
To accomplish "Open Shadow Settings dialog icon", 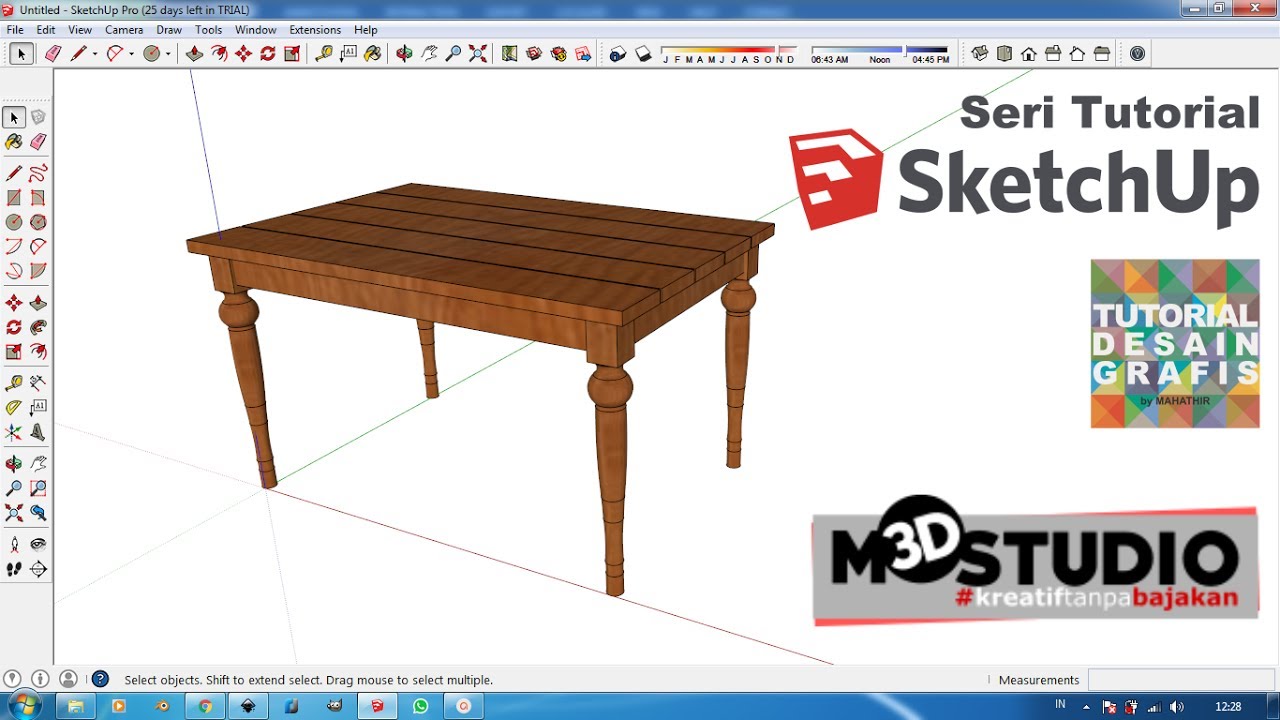I will click(618, 54).
